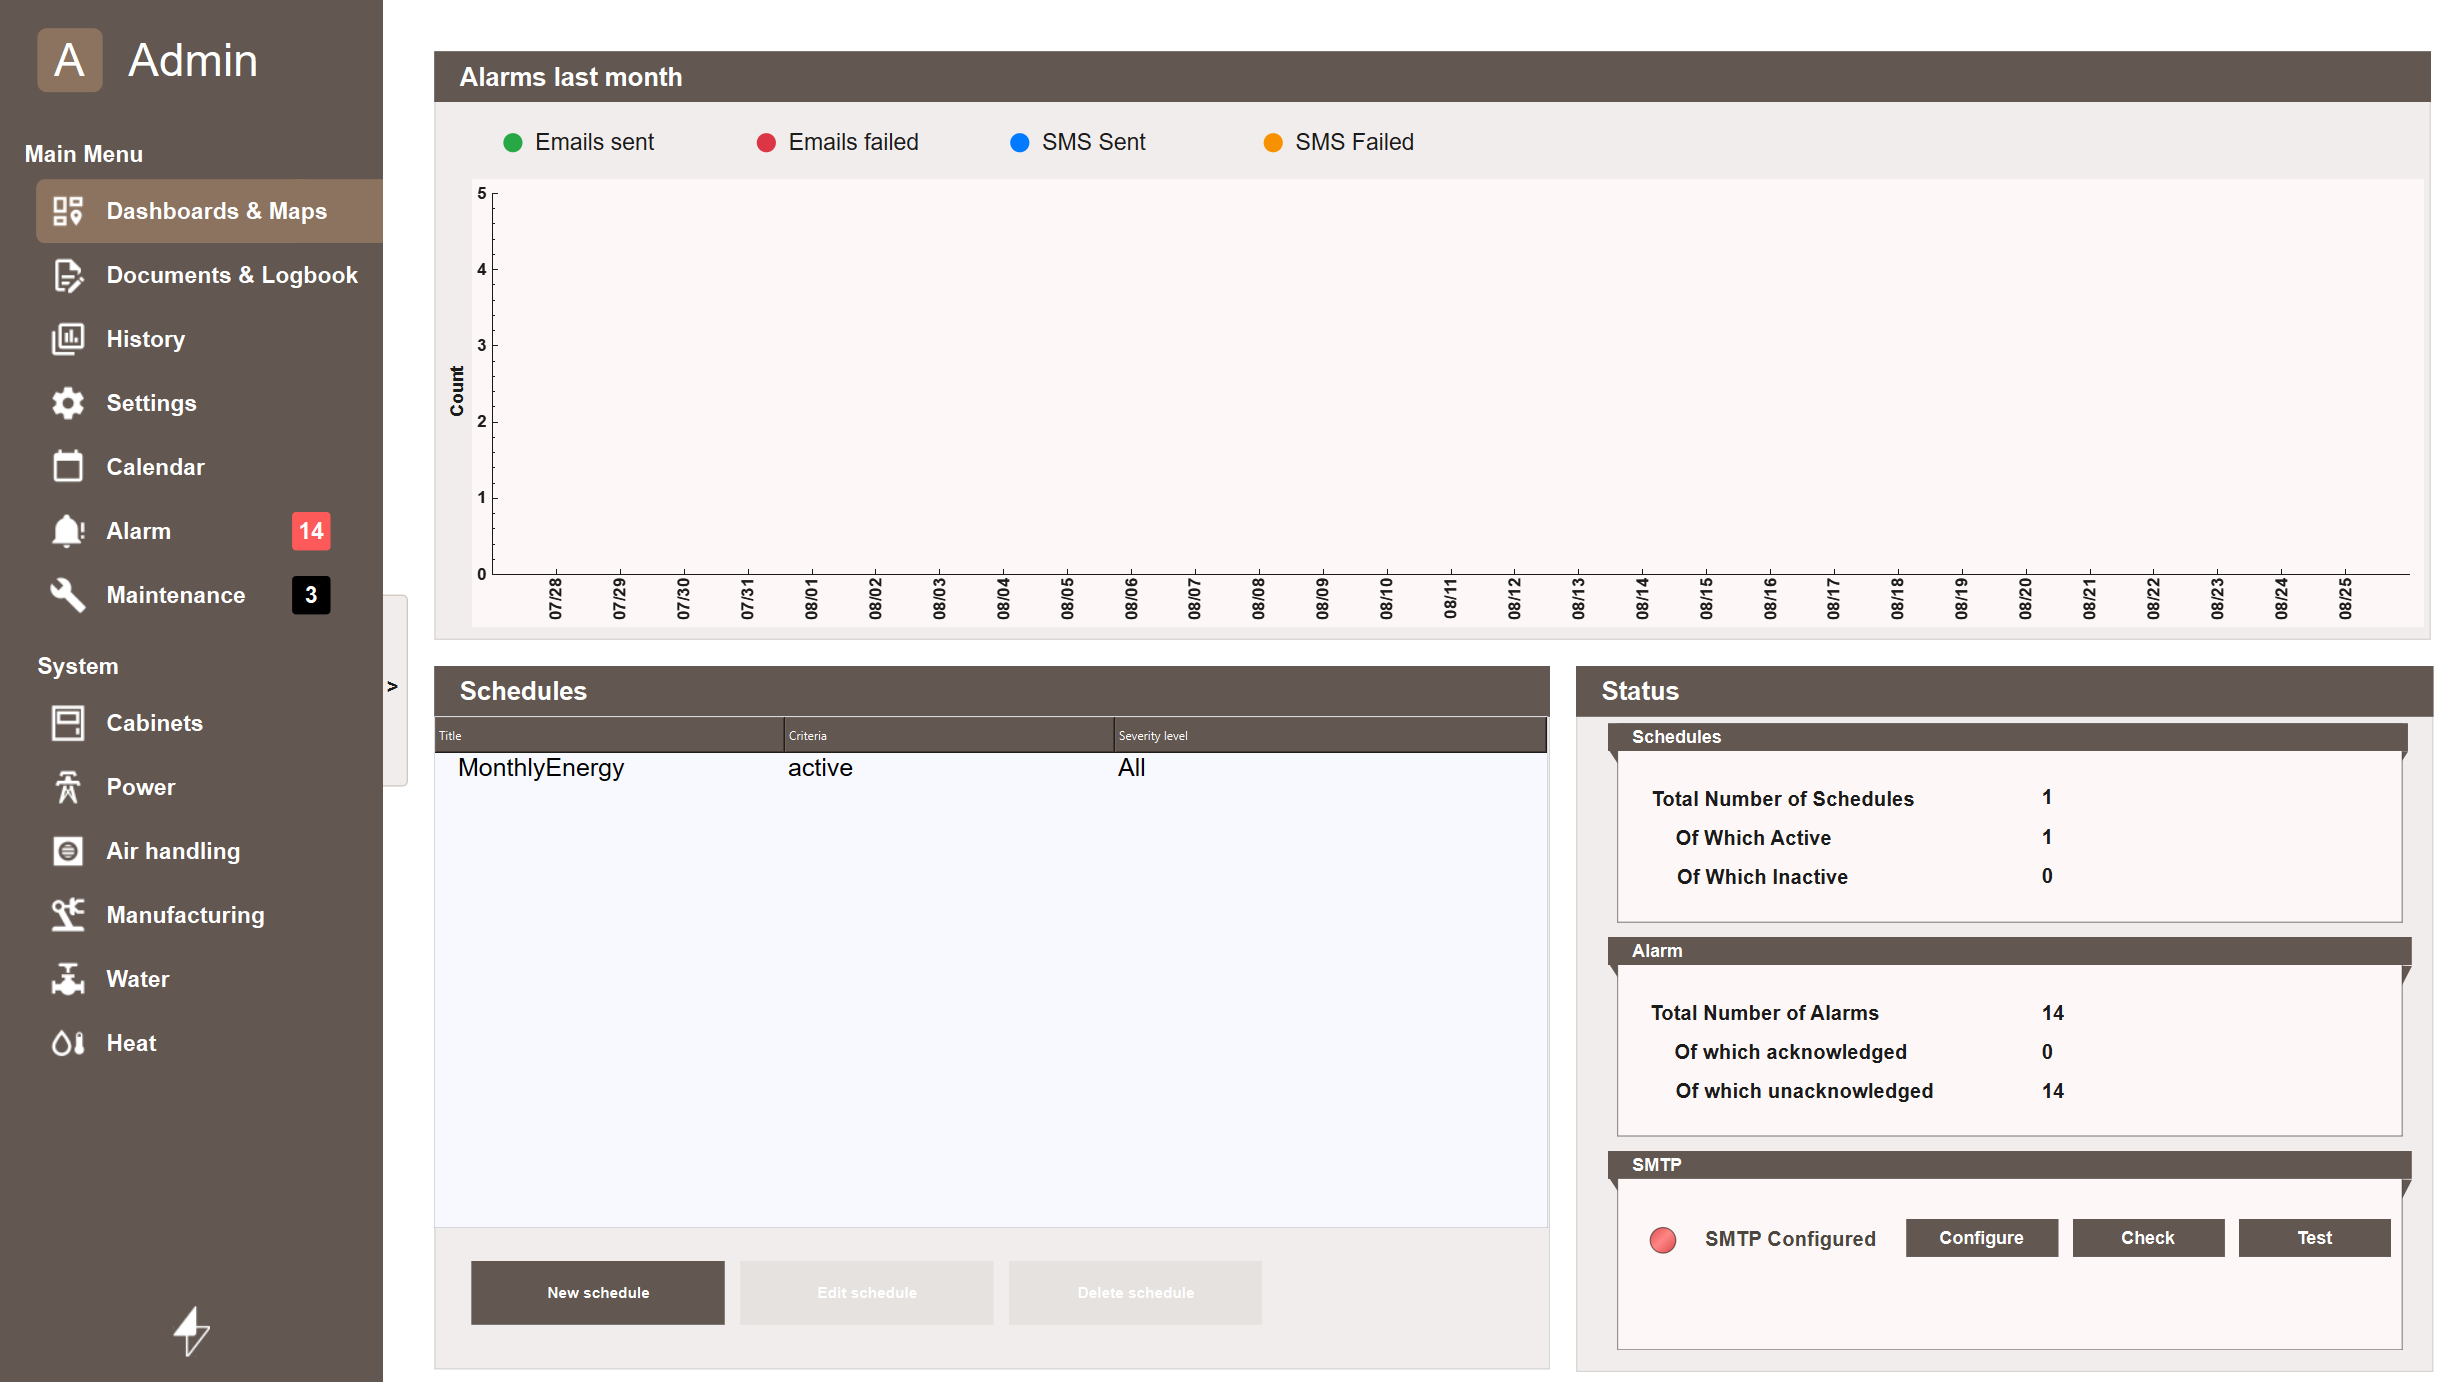Click the Admin avatar letter A

point(69,60)
